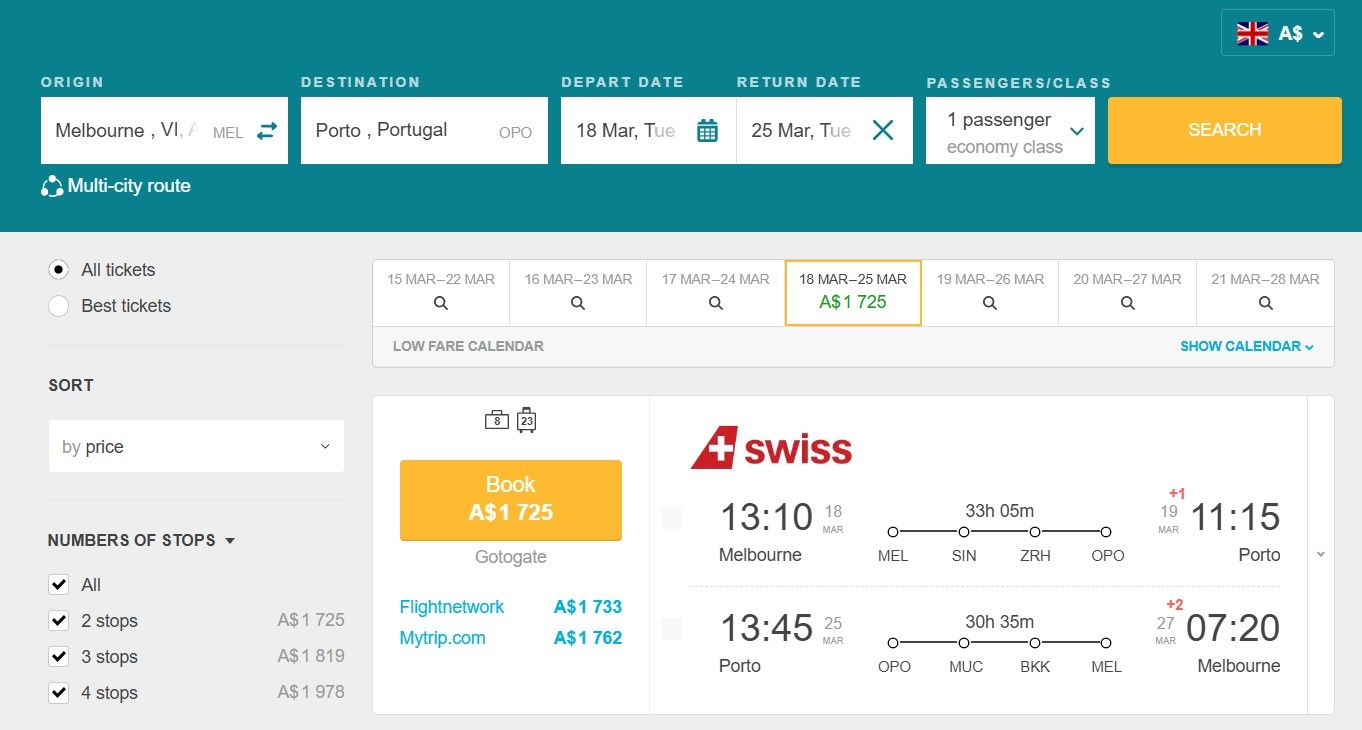Image resolution: width=1362 pixels, height=730 pixels.
Task: Search fares for 21 MAR–28 MAR magnifier
Action: point(1265,303)
